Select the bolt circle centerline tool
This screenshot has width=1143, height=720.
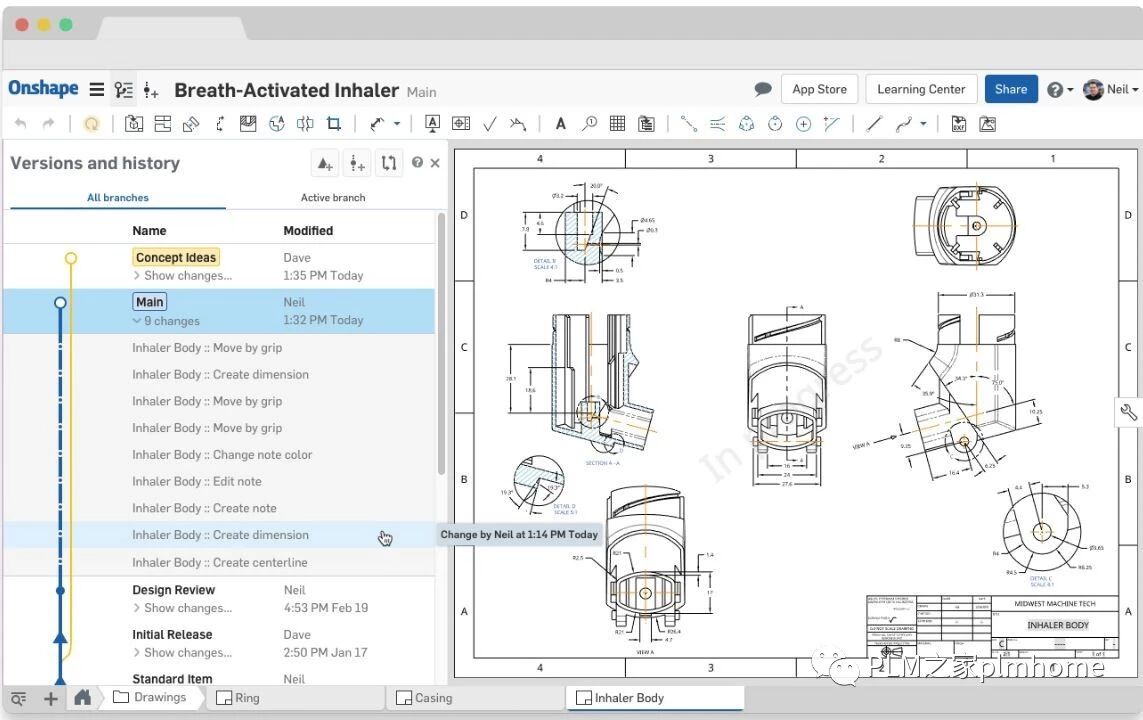(746, 124)
